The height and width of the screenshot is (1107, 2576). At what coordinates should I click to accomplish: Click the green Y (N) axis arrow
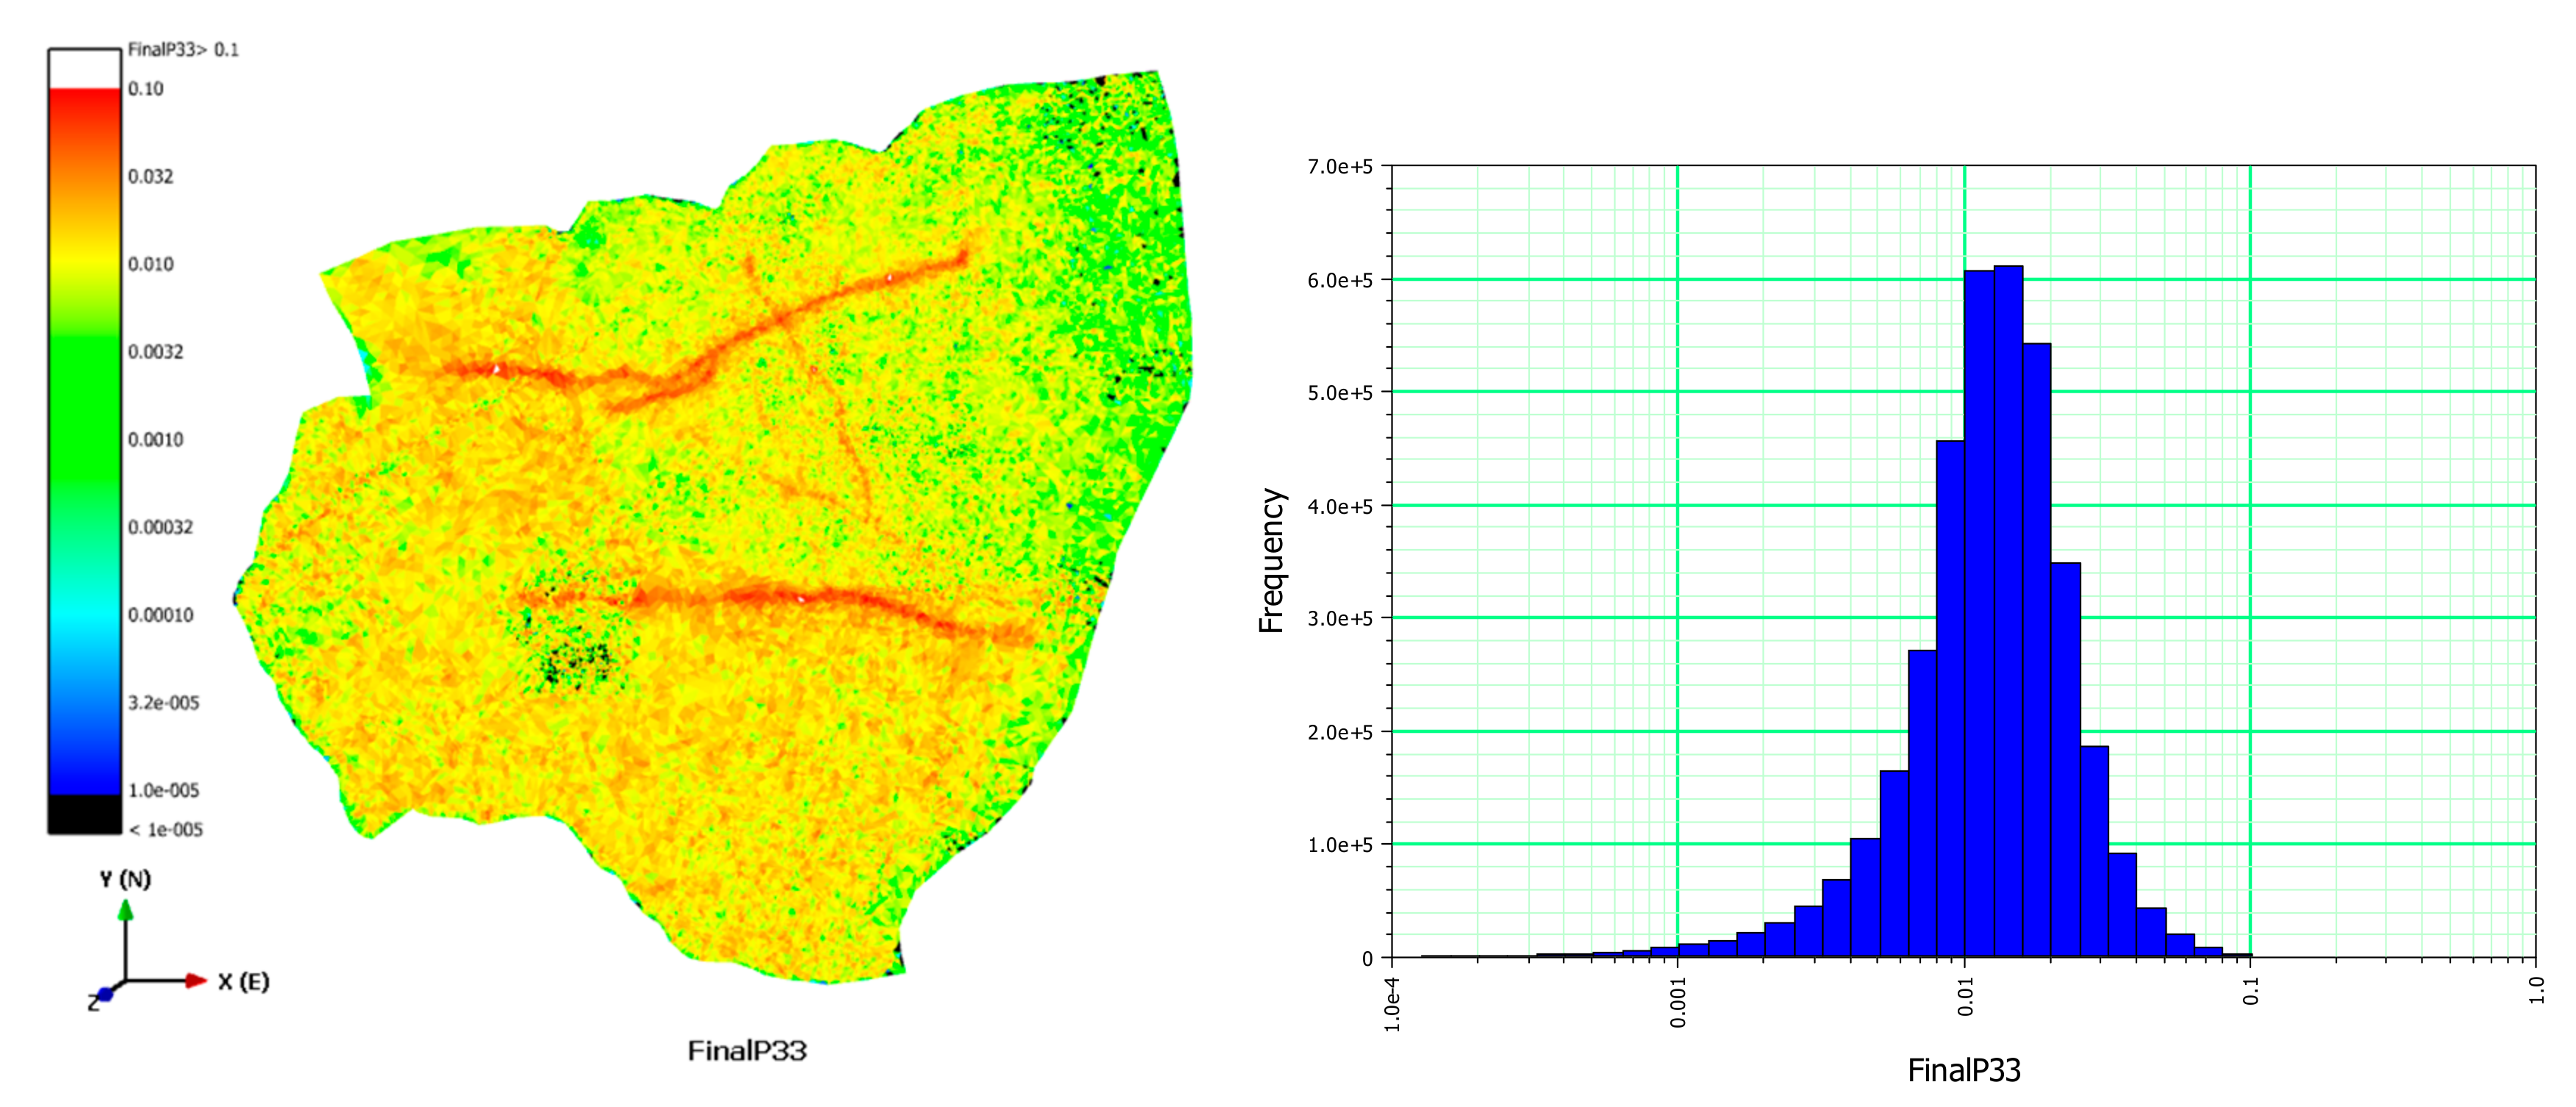(x=125, y=911)
